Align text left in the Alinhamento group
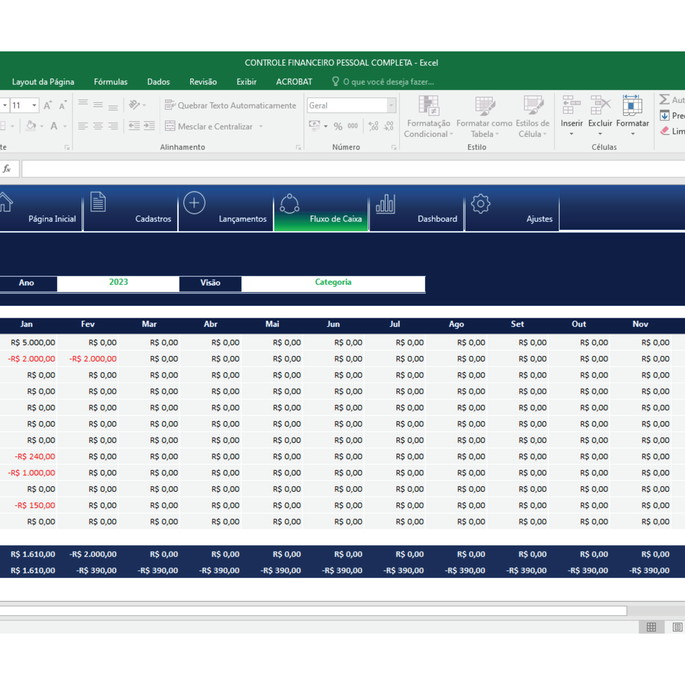 [83, 126]
